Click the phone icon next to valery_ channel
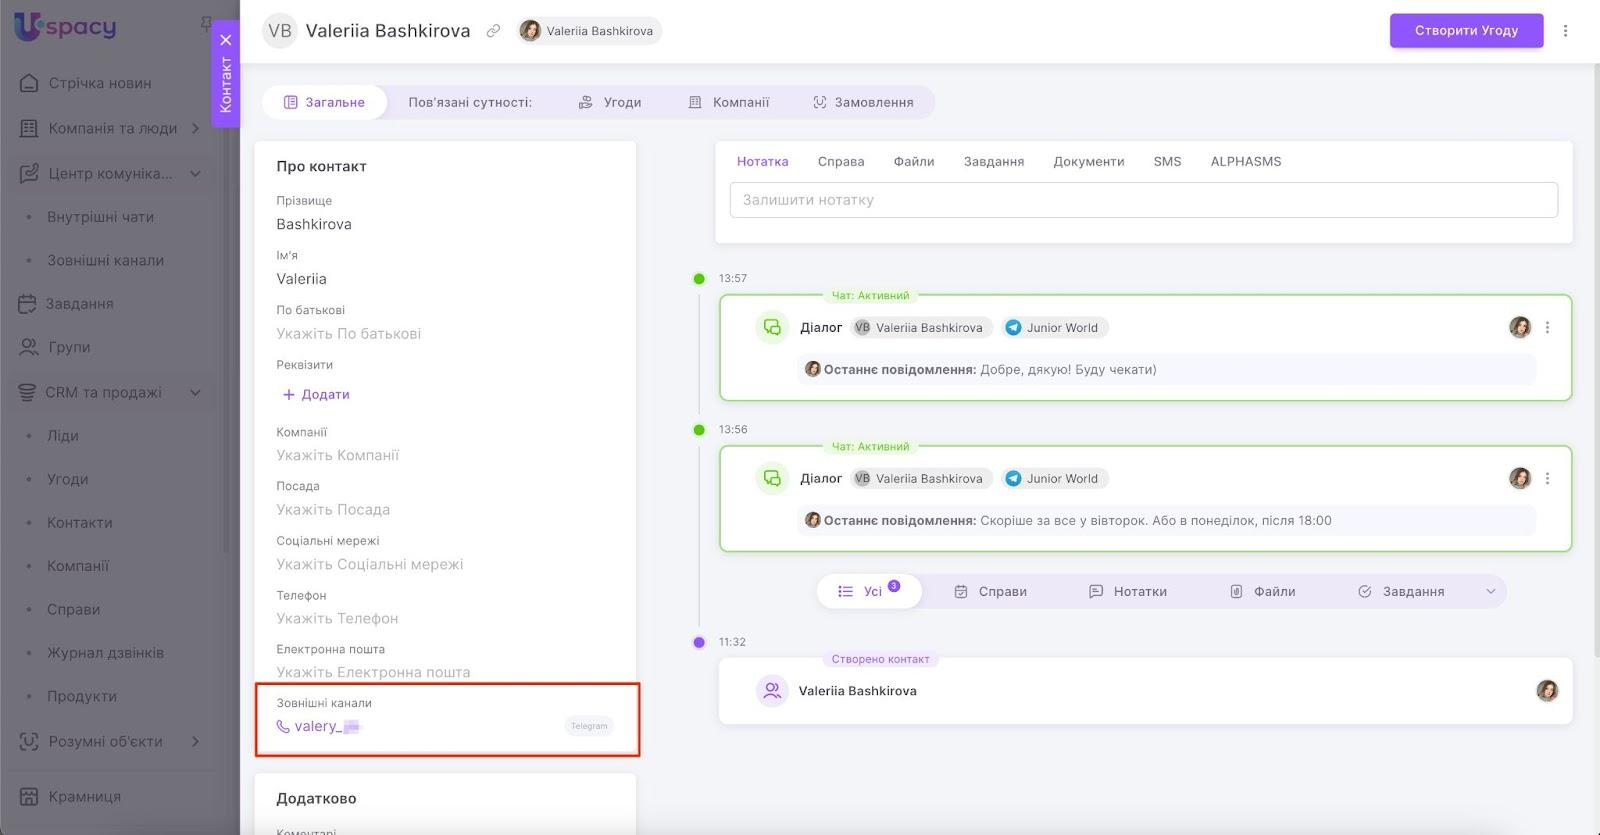1600x835 pixels. tap(283, 727)
